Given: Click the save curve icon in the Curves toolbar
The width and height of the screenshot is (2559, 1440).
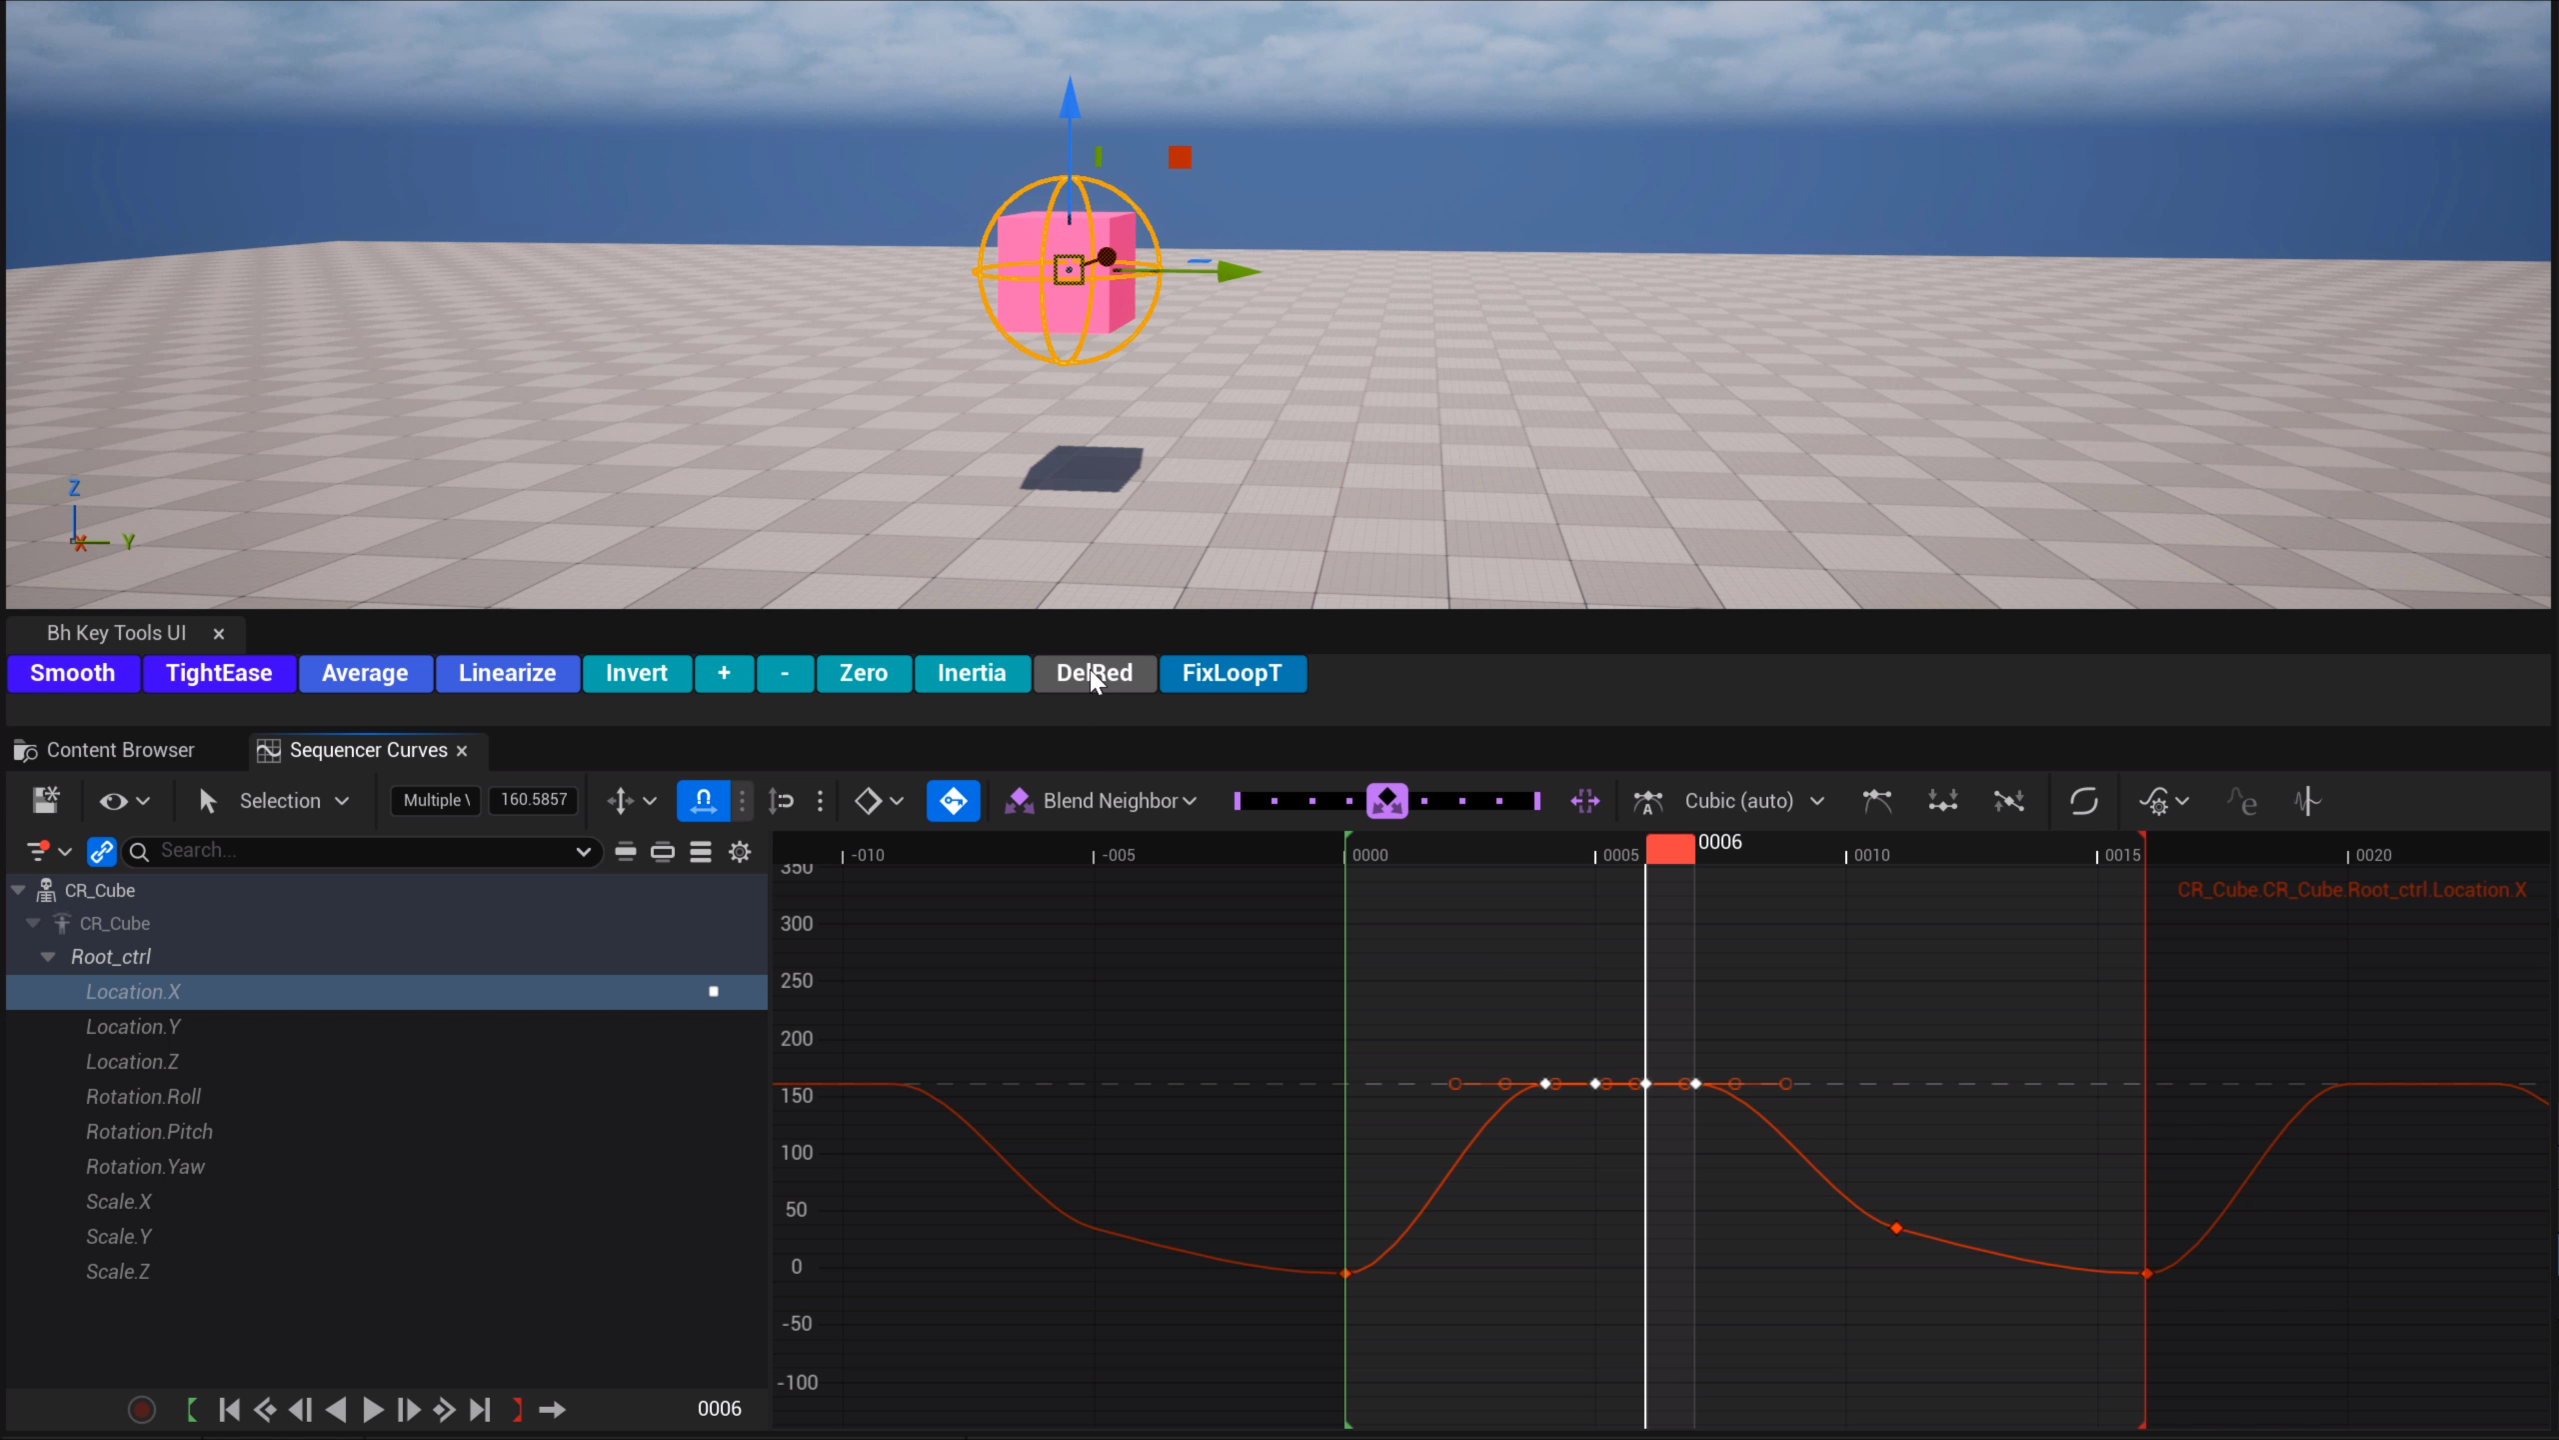Looking at the screenshot, I should [x=46, y=800].
